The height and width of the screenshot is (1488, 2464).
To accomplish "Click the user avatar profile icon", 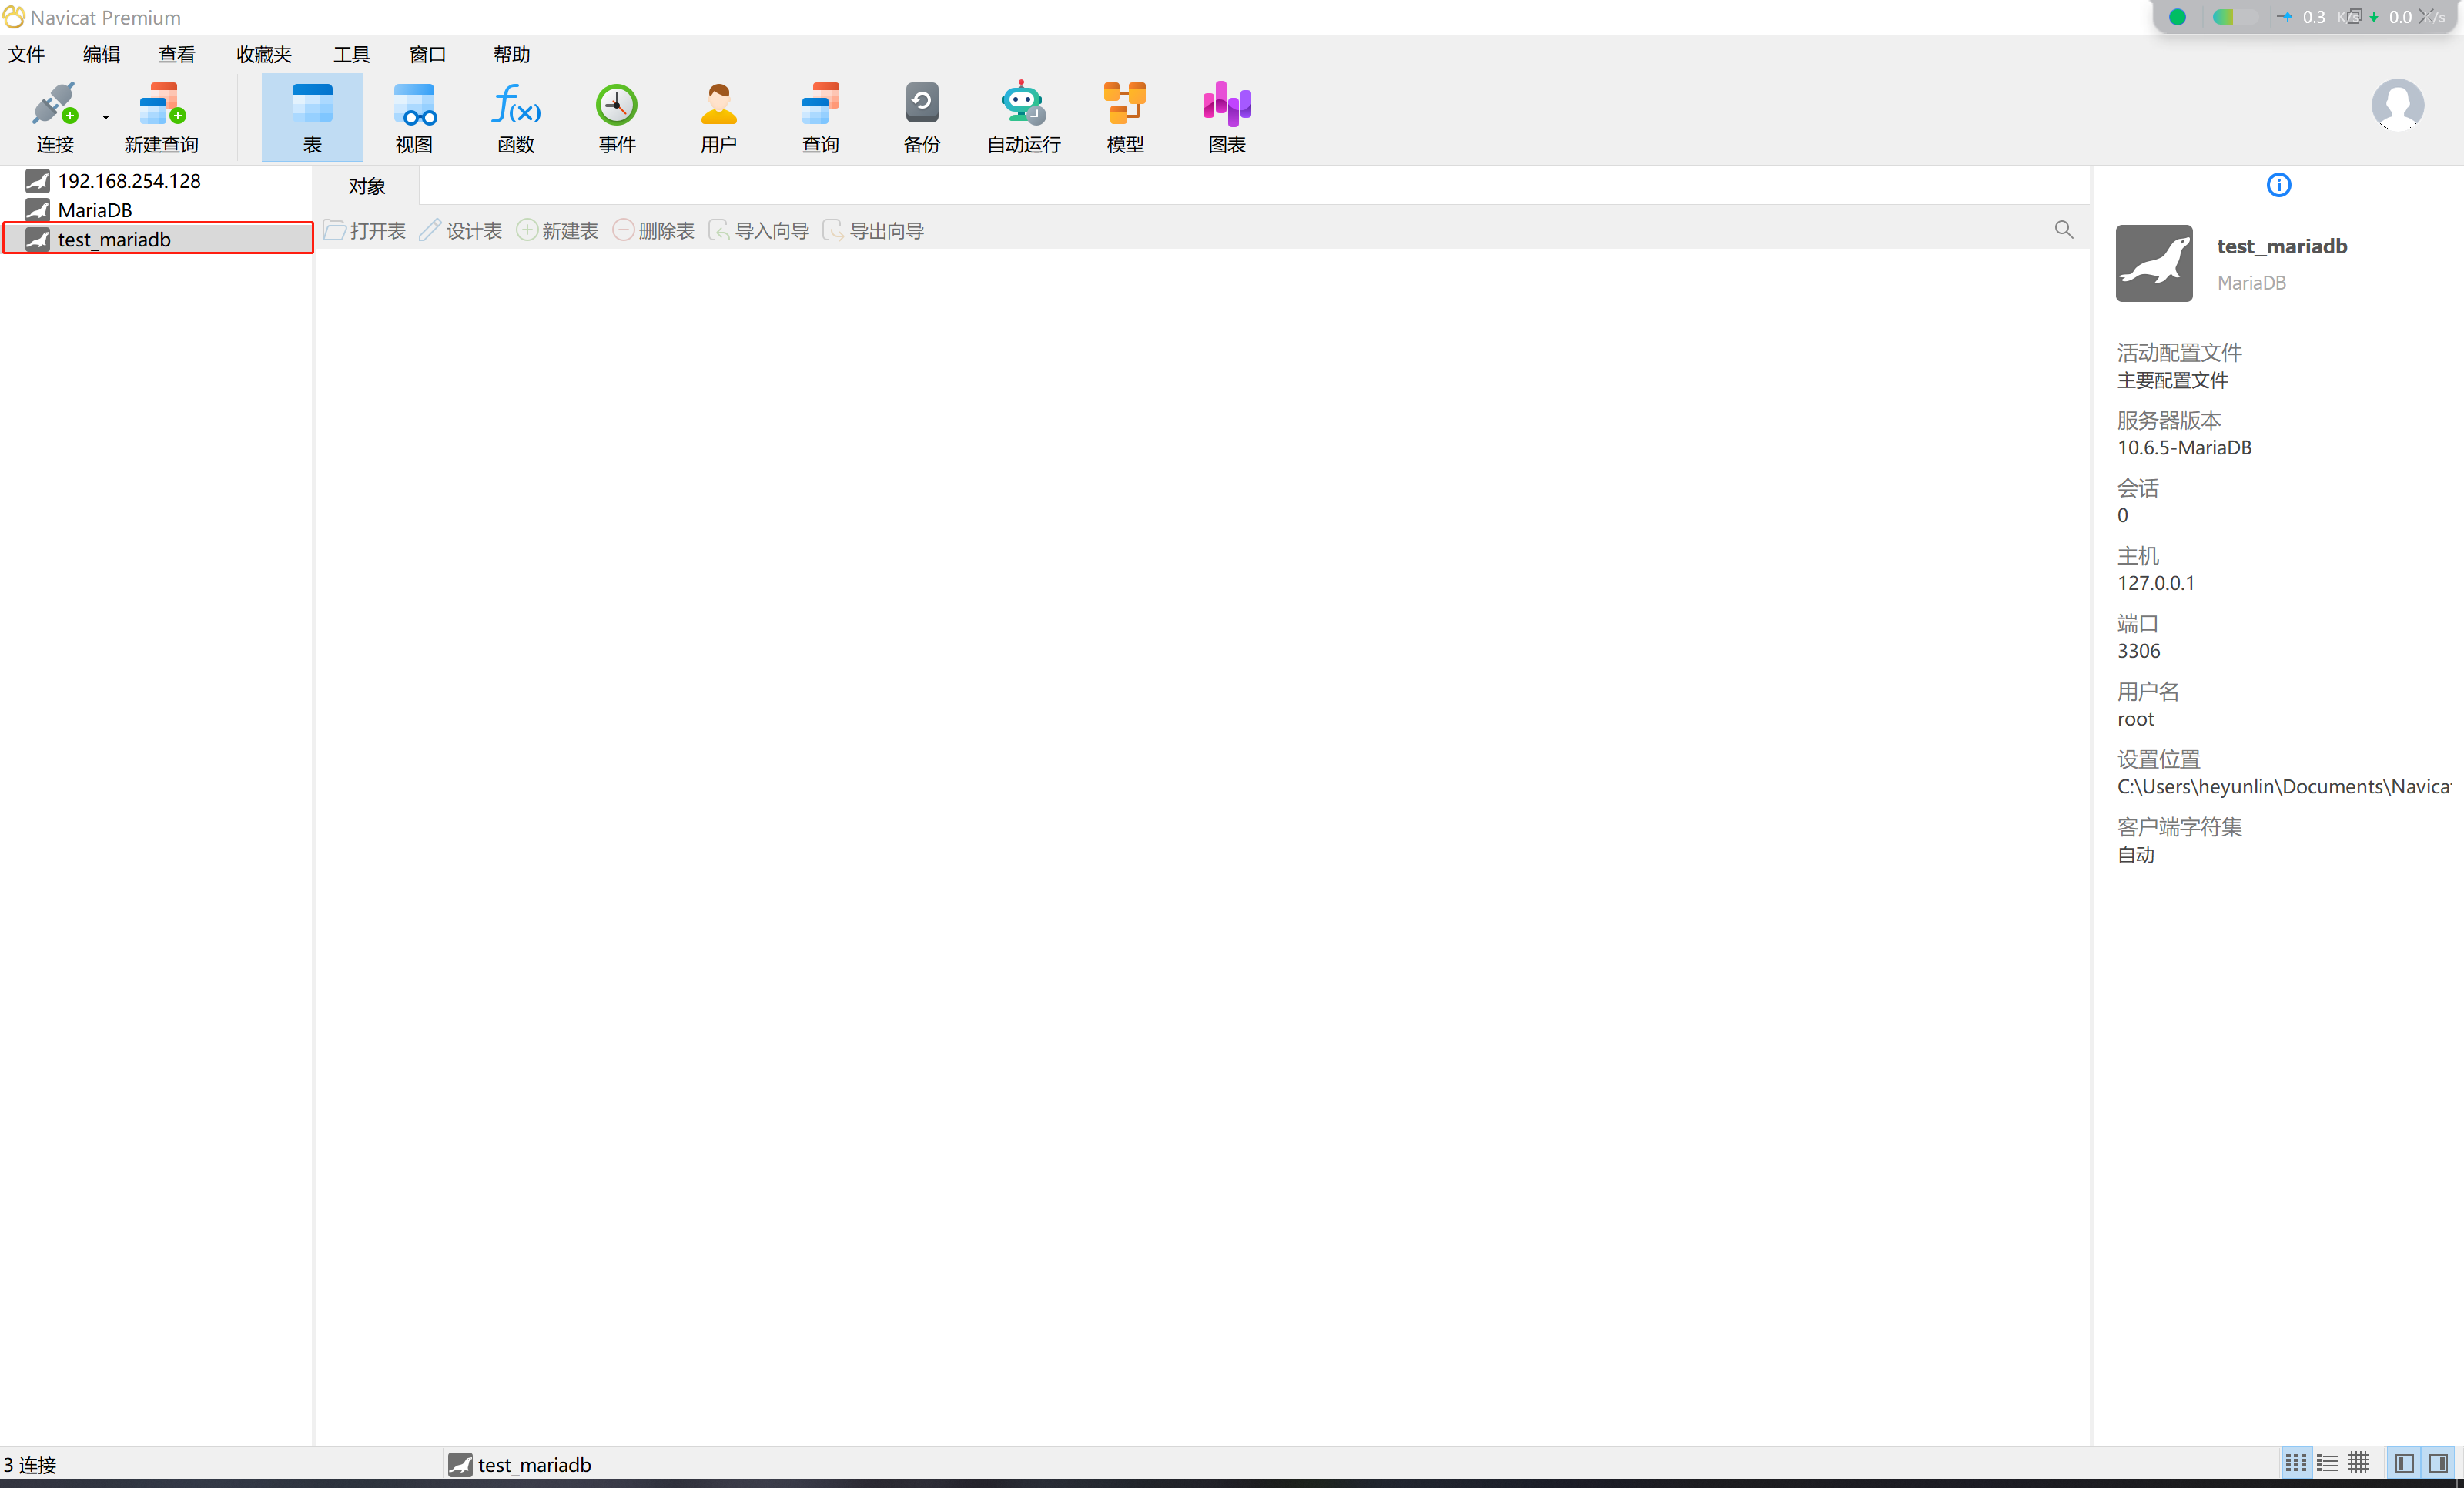I will (x=2397, y=105).
